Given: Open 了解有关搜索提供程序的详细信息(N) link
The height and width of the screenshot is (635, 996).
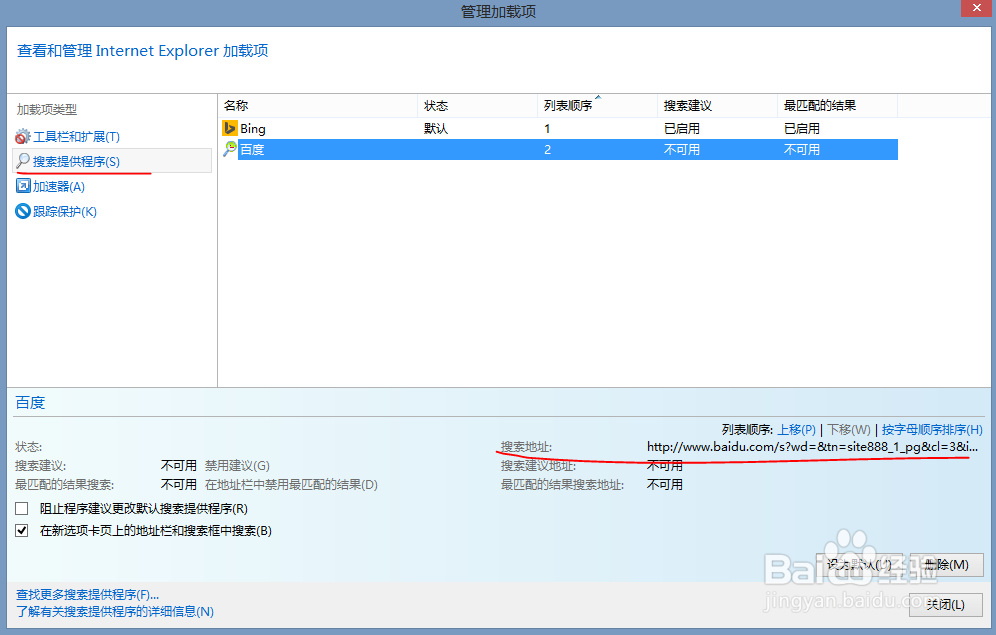Looking at the screenshot, I should coord(114,612).
